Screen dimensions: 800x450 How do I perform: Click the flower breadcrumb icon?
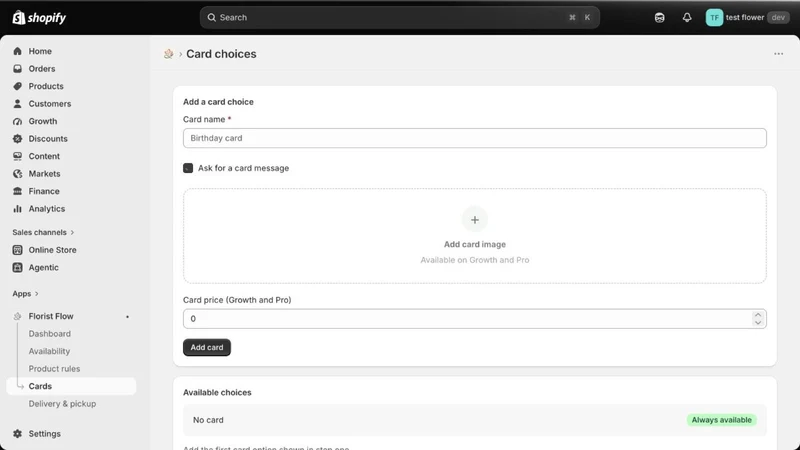pyautogui.click(x=168, y=54)
